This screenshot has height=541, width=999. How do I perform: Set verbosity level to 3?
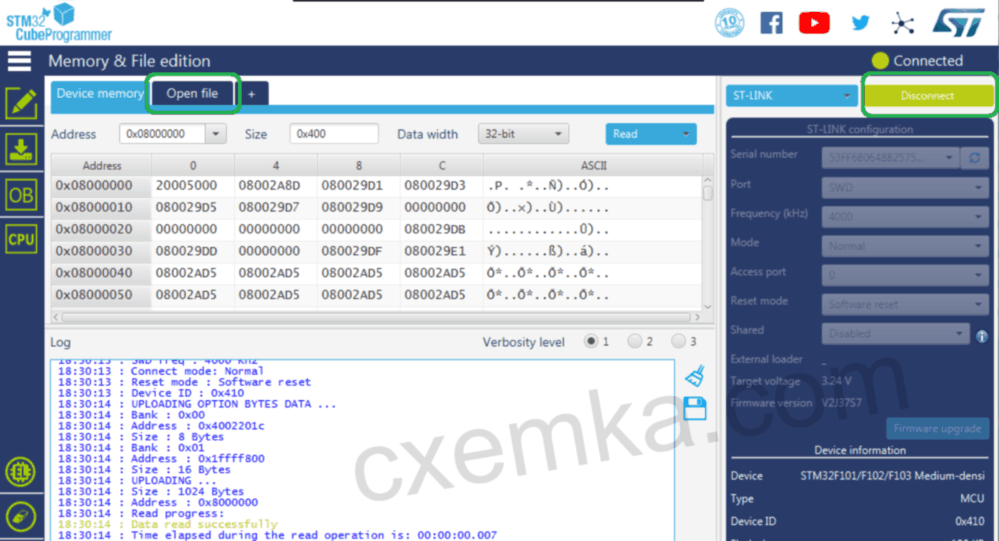coord(679,342)
